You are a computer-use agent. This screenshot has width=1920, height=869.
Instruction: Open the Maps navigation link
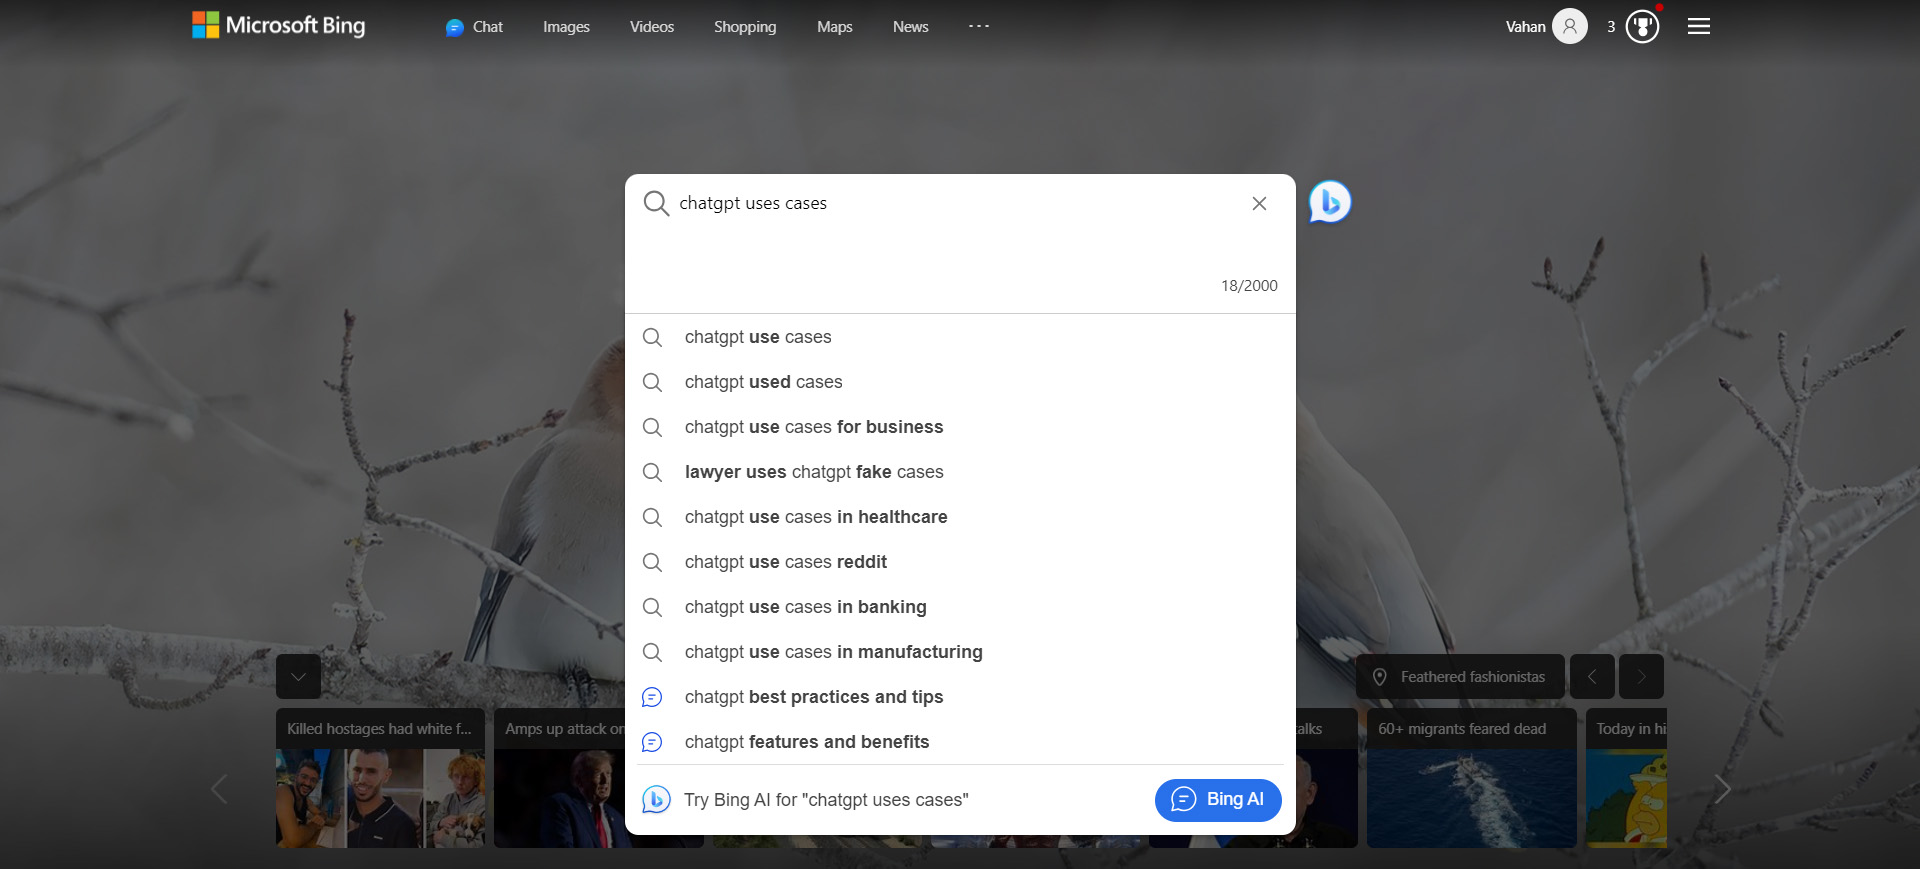(x=835, y=27)
